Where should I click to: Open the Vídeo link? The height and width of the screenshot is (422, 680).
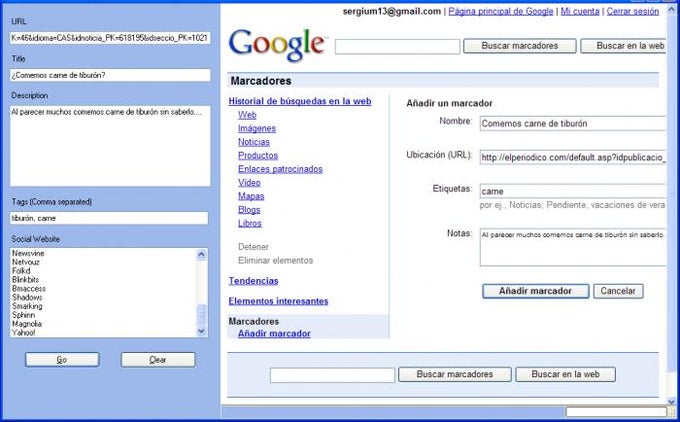pos(249,183)
